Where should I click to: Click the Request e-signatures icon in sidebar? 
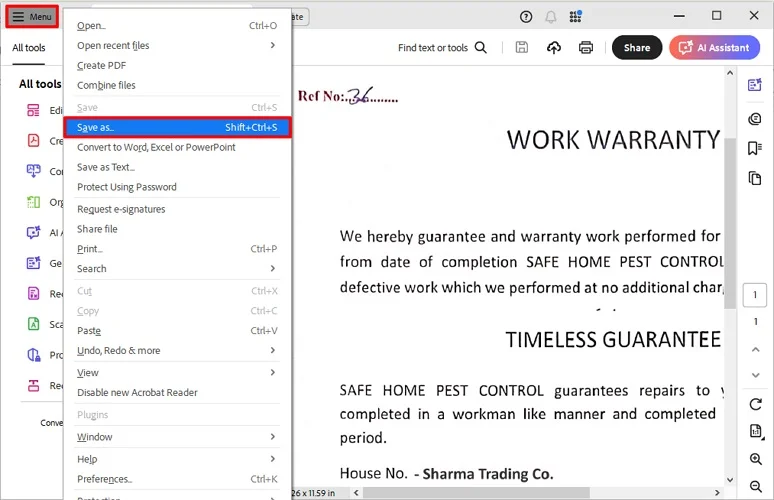[x=33, y=294]
